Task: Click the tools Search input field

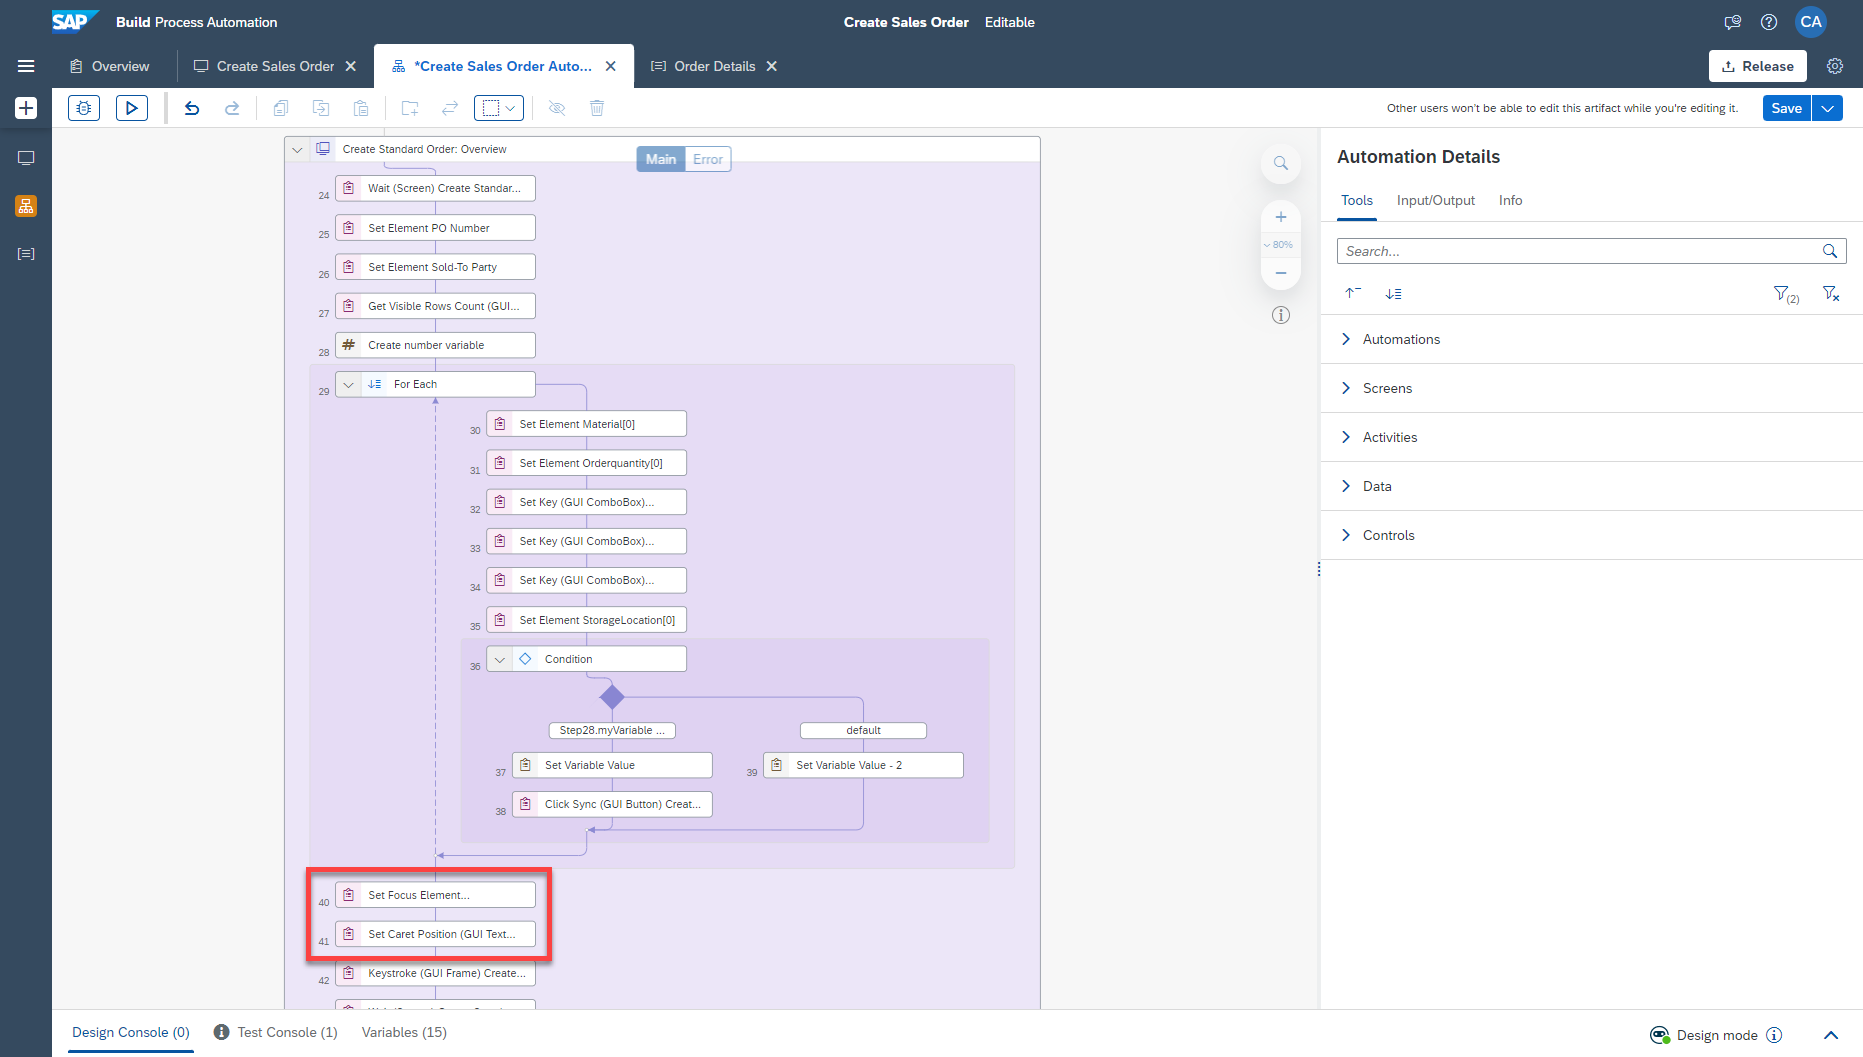Action: (1592, 251)
